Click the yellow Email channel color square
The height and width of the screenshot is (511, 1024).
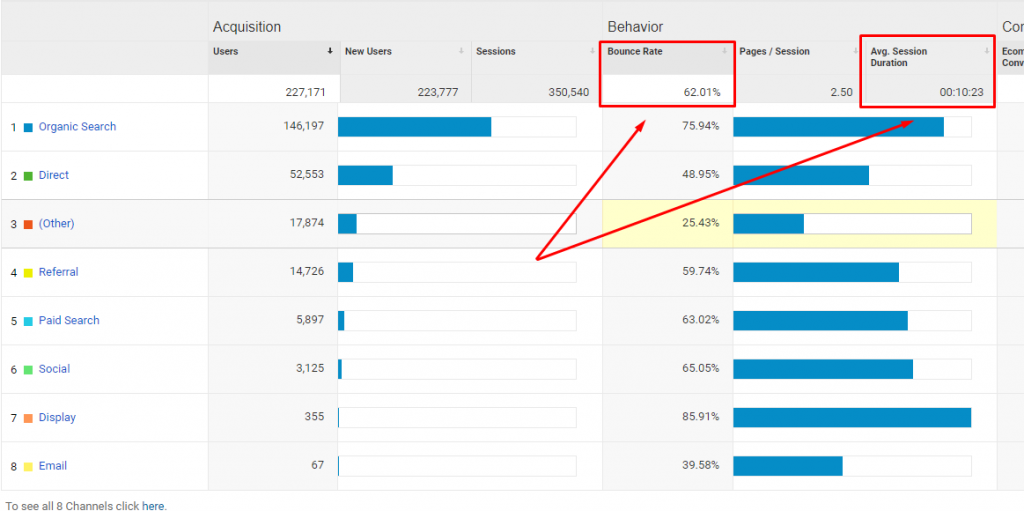click(x=28, y=467)
